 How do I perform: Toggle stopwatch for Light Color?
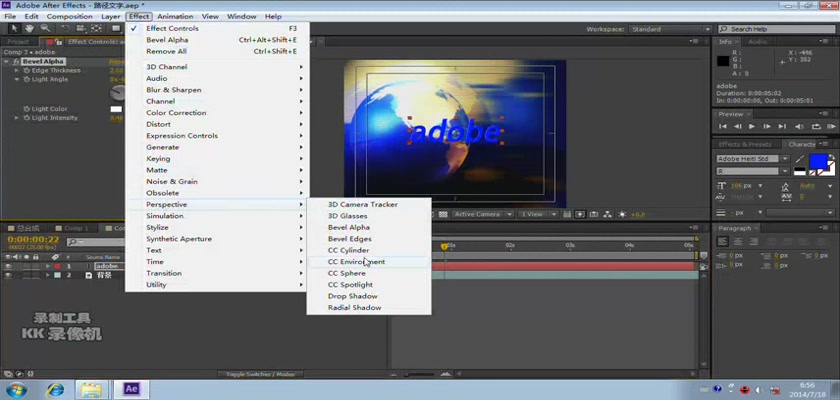pos(26,109)
